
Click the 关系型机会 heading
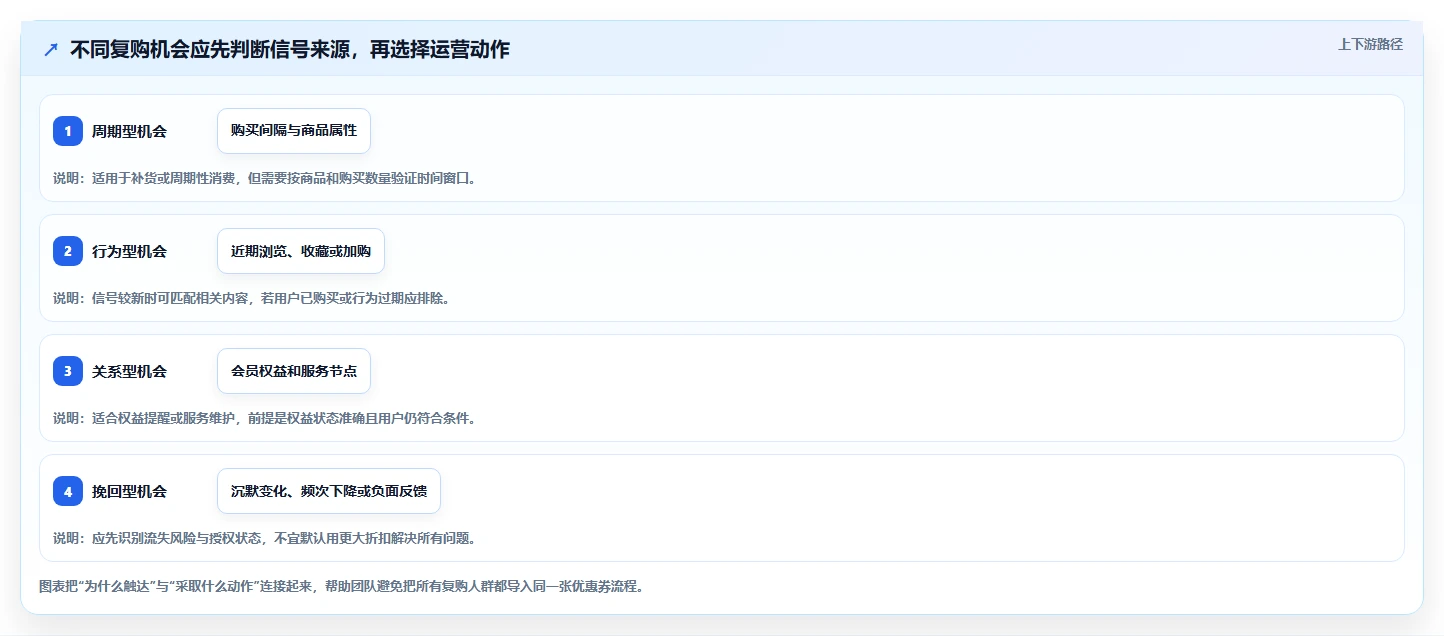129,371
